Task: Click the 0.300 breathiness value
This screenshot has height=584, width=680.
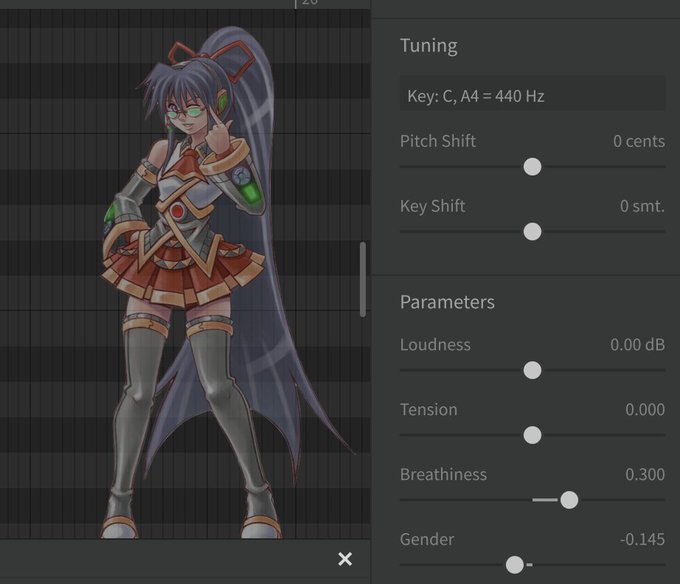Action: pyautogui.click(x=645, y=474)
